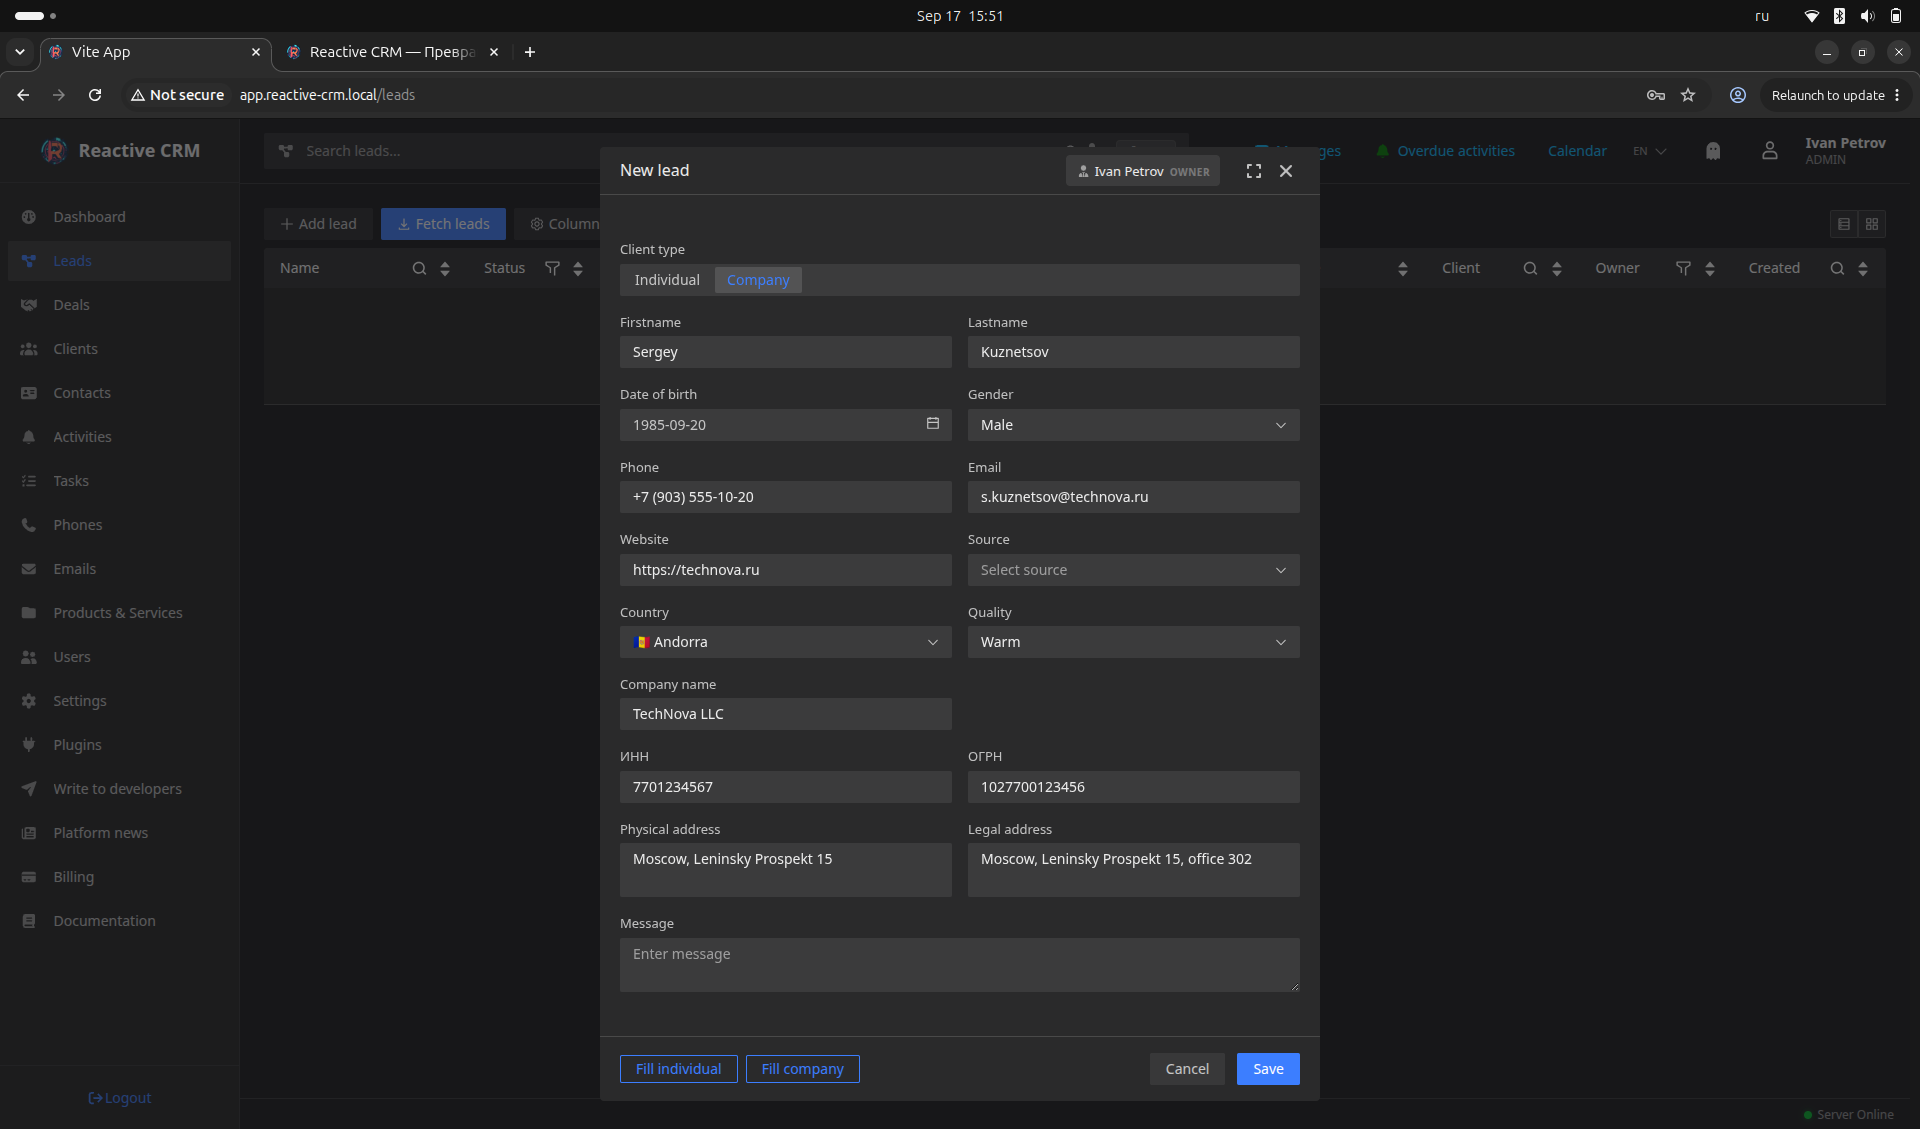Select Individual client type
This screenshot has height=1129, width=1920.
click(x=667, y=280)
